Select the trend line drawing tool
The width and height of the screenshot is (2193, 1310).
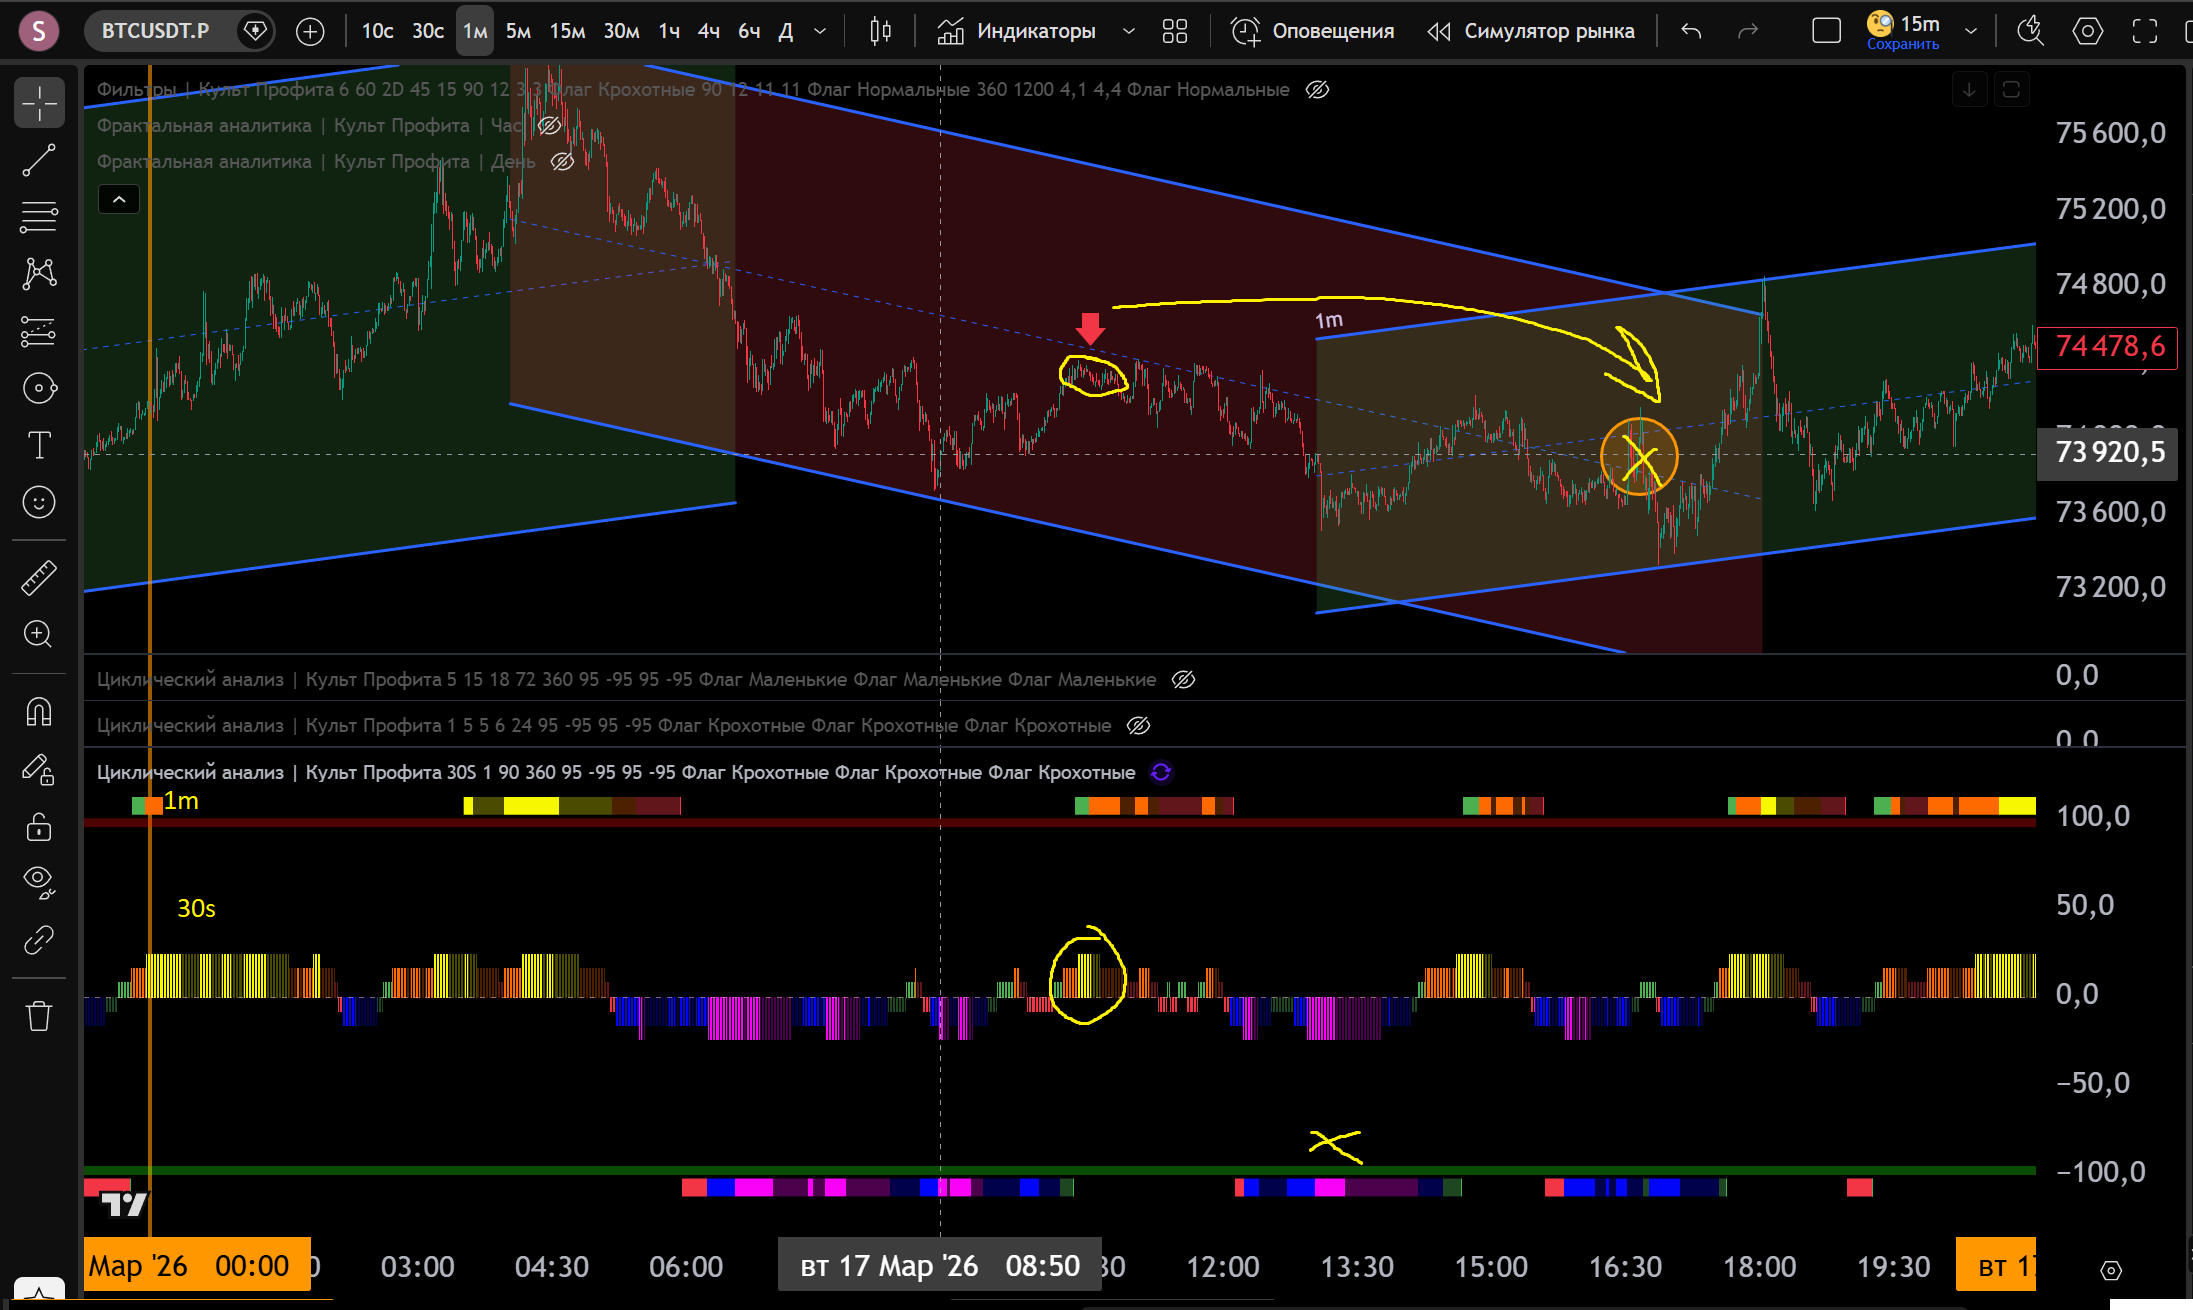39,160
